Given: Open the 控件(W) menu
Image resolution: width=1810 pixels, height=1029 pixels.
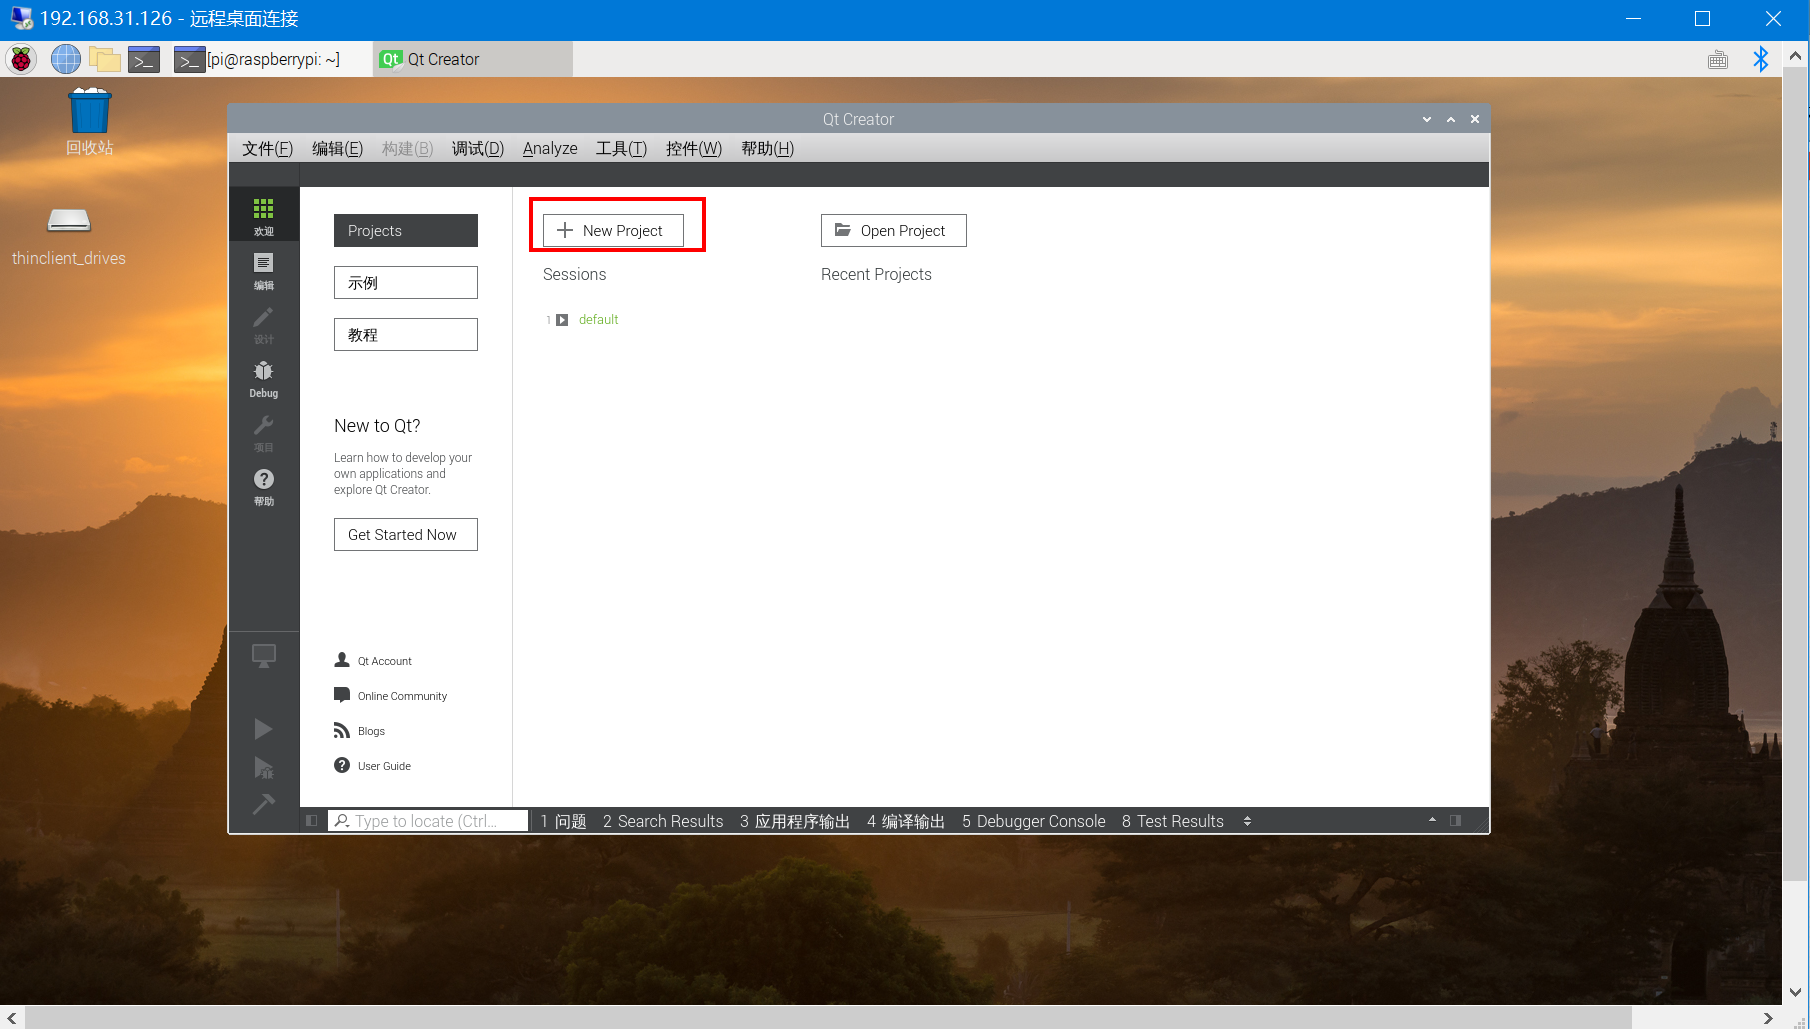Looking at the screenshot, I should pyautogui.click(x=693, y=148).
